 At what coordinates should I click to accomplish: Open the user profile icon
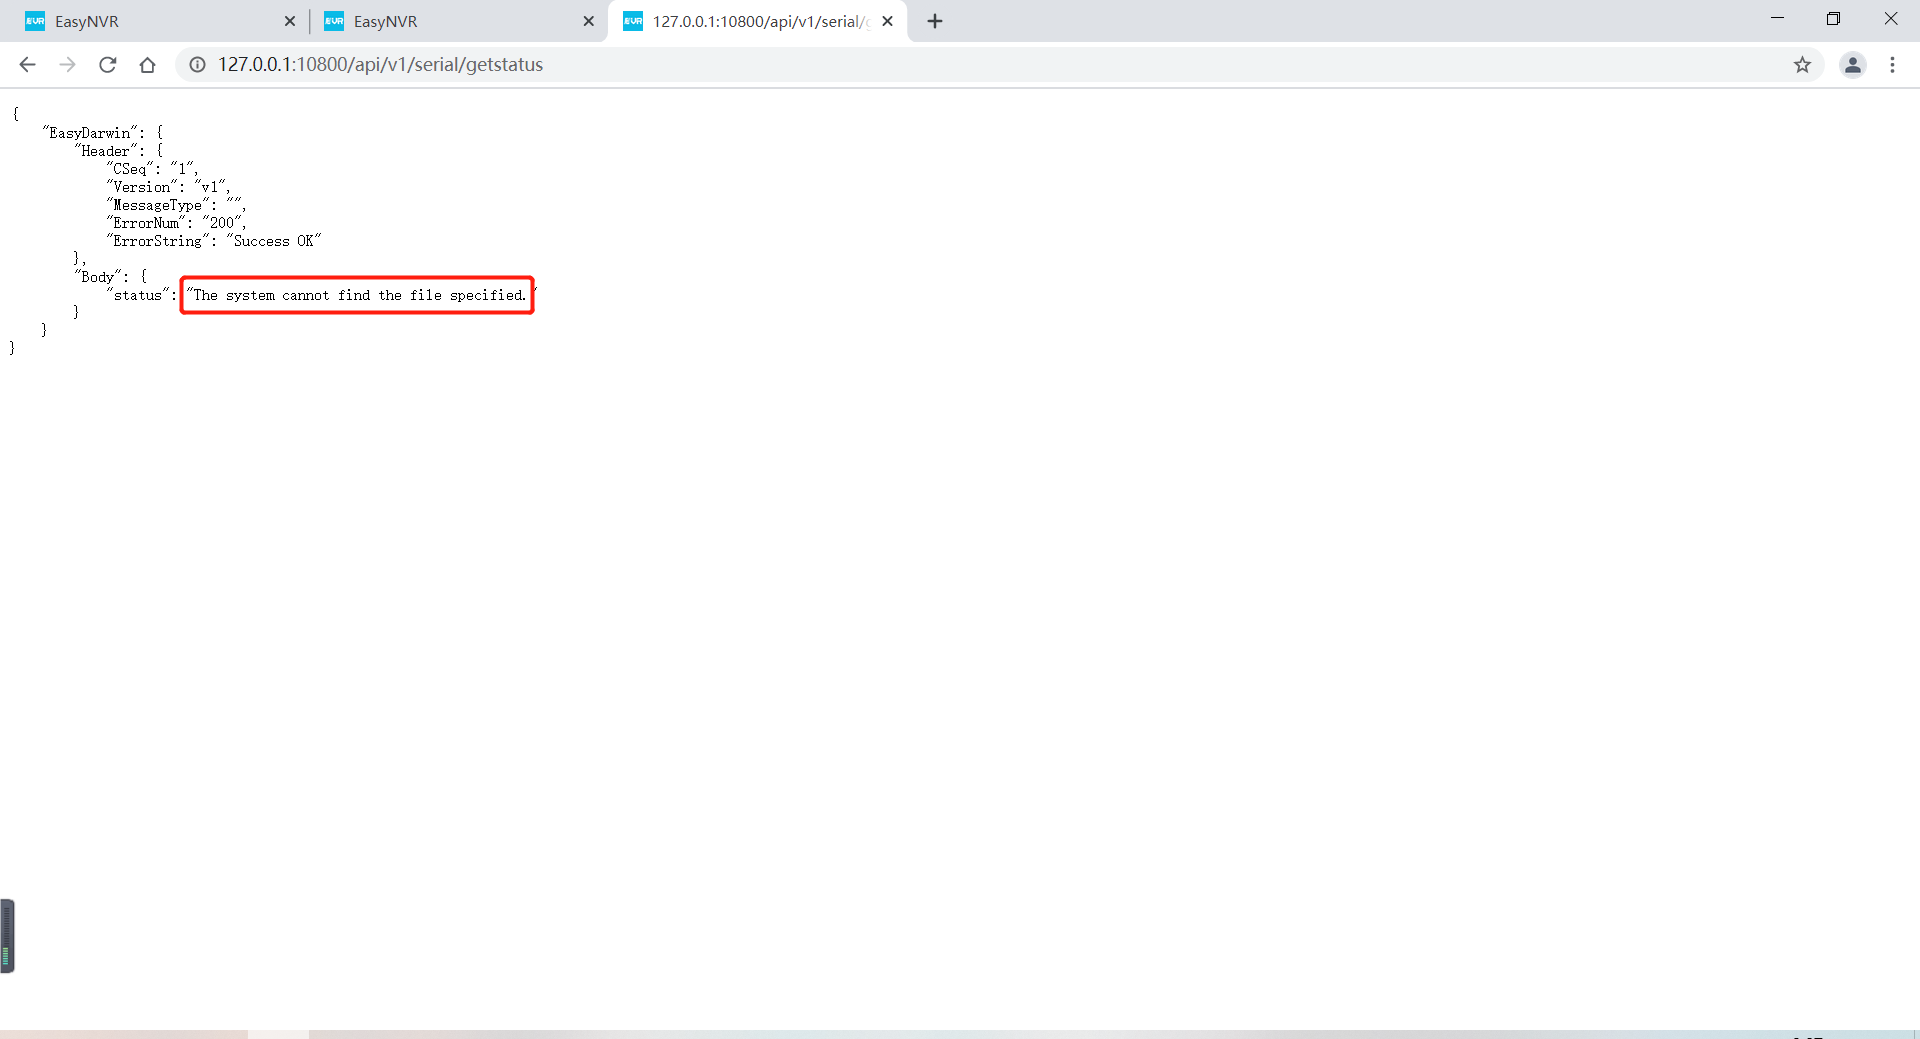click(1853, 65)
